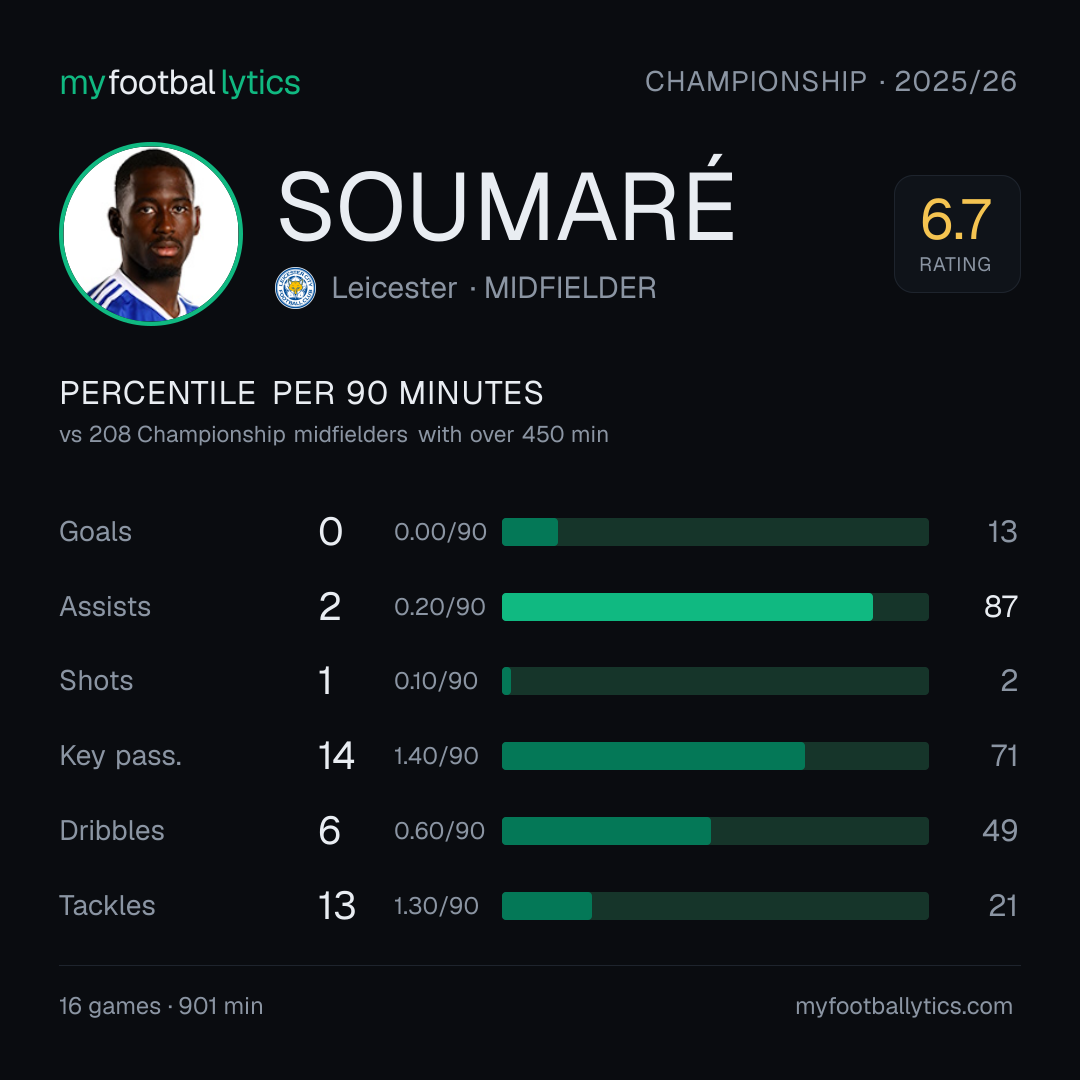Select the Leicester team name text
The width and height of the screenshot is (1080, 1080).
pyautogui.click(x=394, y=288)
